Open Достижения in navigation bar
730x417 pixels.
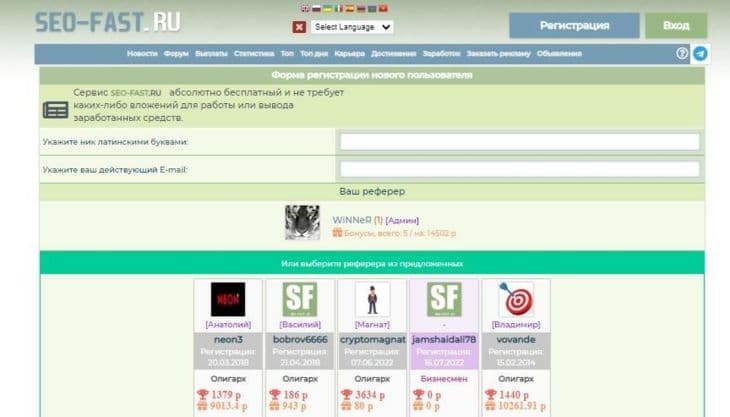point(393,54)
